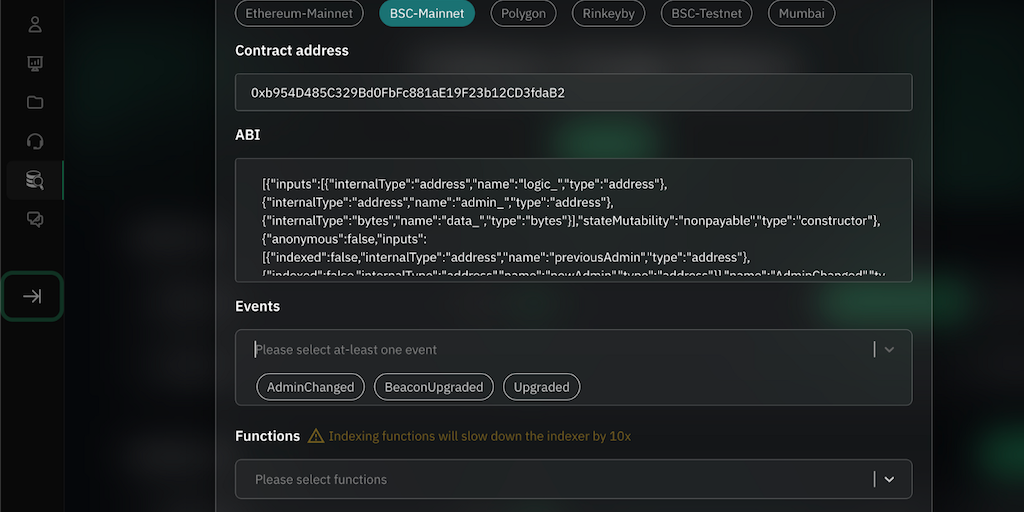Expand the Events dropdown chevron
The image size is (1024, 512).
pos(889,350)
